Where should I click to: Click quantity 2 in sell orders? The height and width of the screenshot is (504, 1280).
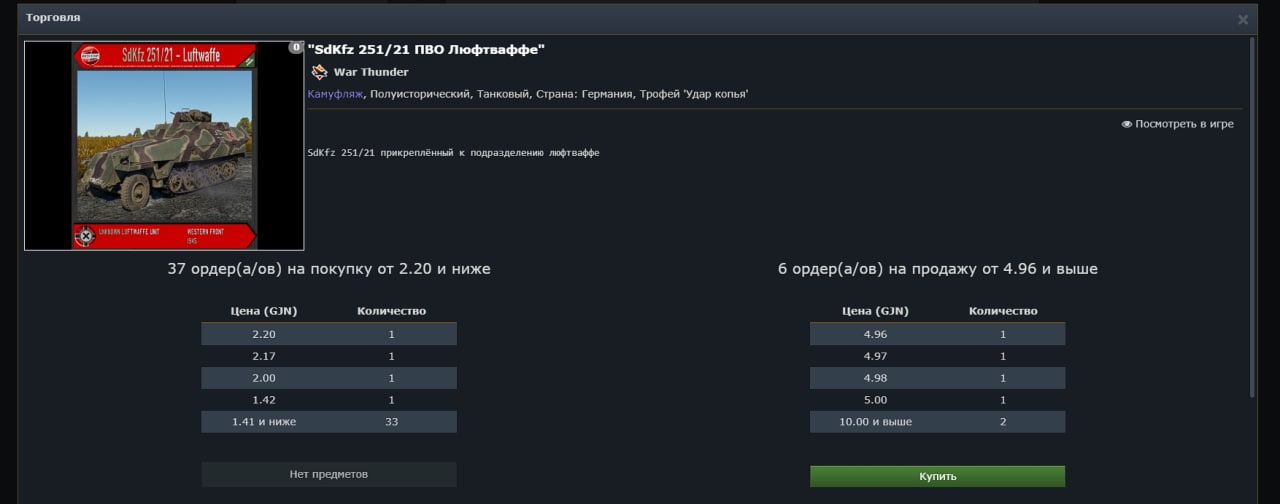pos(1003,422)
